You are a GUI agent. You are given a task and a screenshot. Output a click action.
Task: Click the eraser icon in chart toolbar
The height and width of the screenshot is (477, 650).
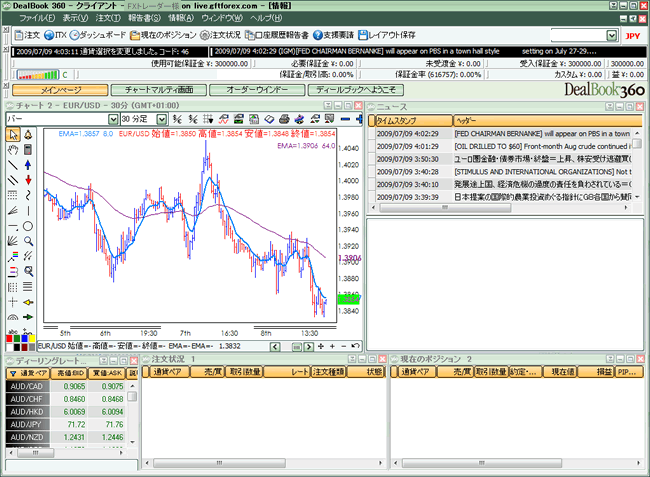point(269,119)
